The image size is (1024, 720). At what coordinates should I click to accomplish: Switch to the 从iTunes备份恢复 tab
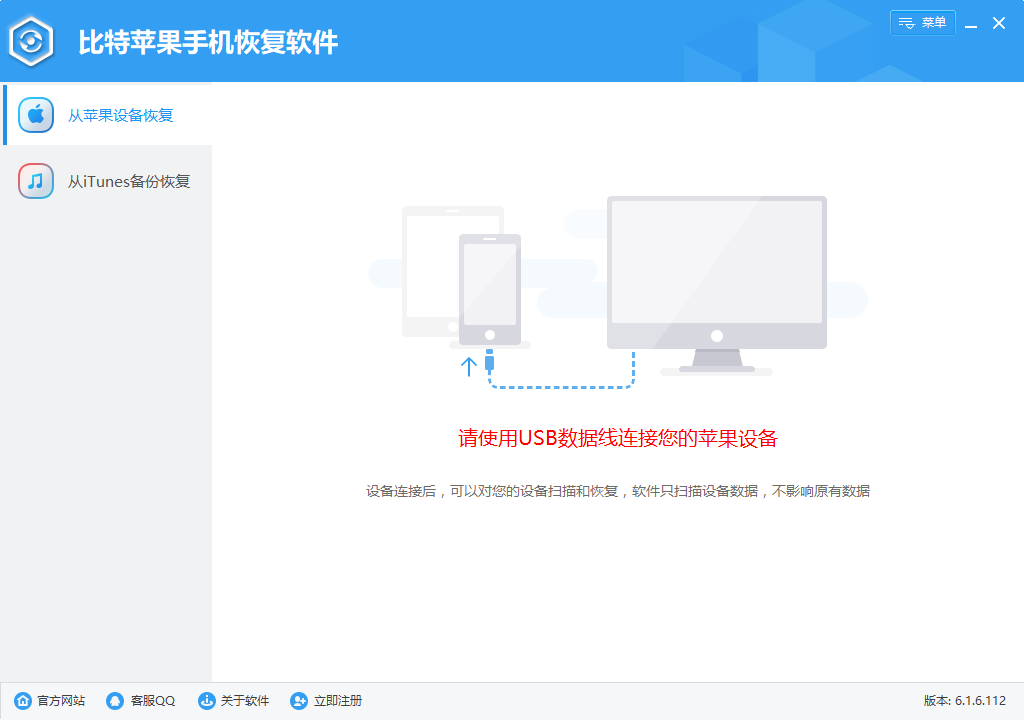click(108, 181)
